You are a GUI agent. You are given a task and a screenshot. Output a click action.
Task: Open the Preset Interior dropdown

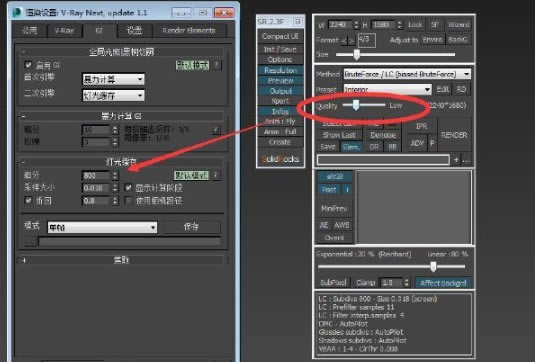click(x=387, y=89)
